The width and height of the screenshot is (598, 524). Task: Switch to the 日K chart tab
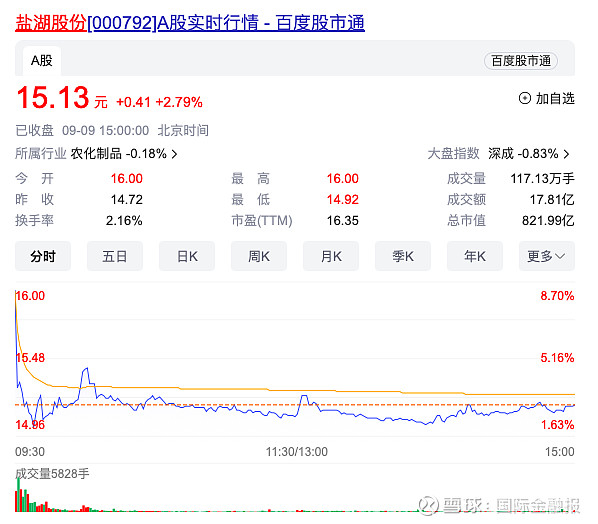click(187, 256)
